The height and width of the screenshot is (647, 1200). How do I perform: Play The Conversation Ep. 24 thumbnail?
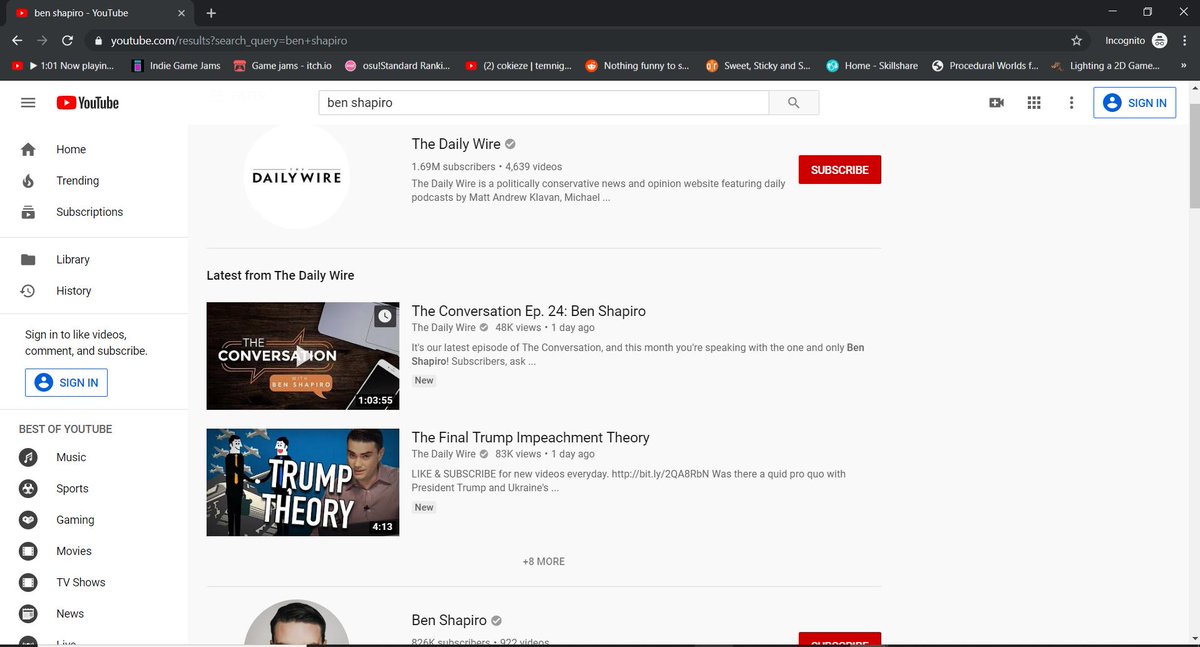tap(303, 356)
